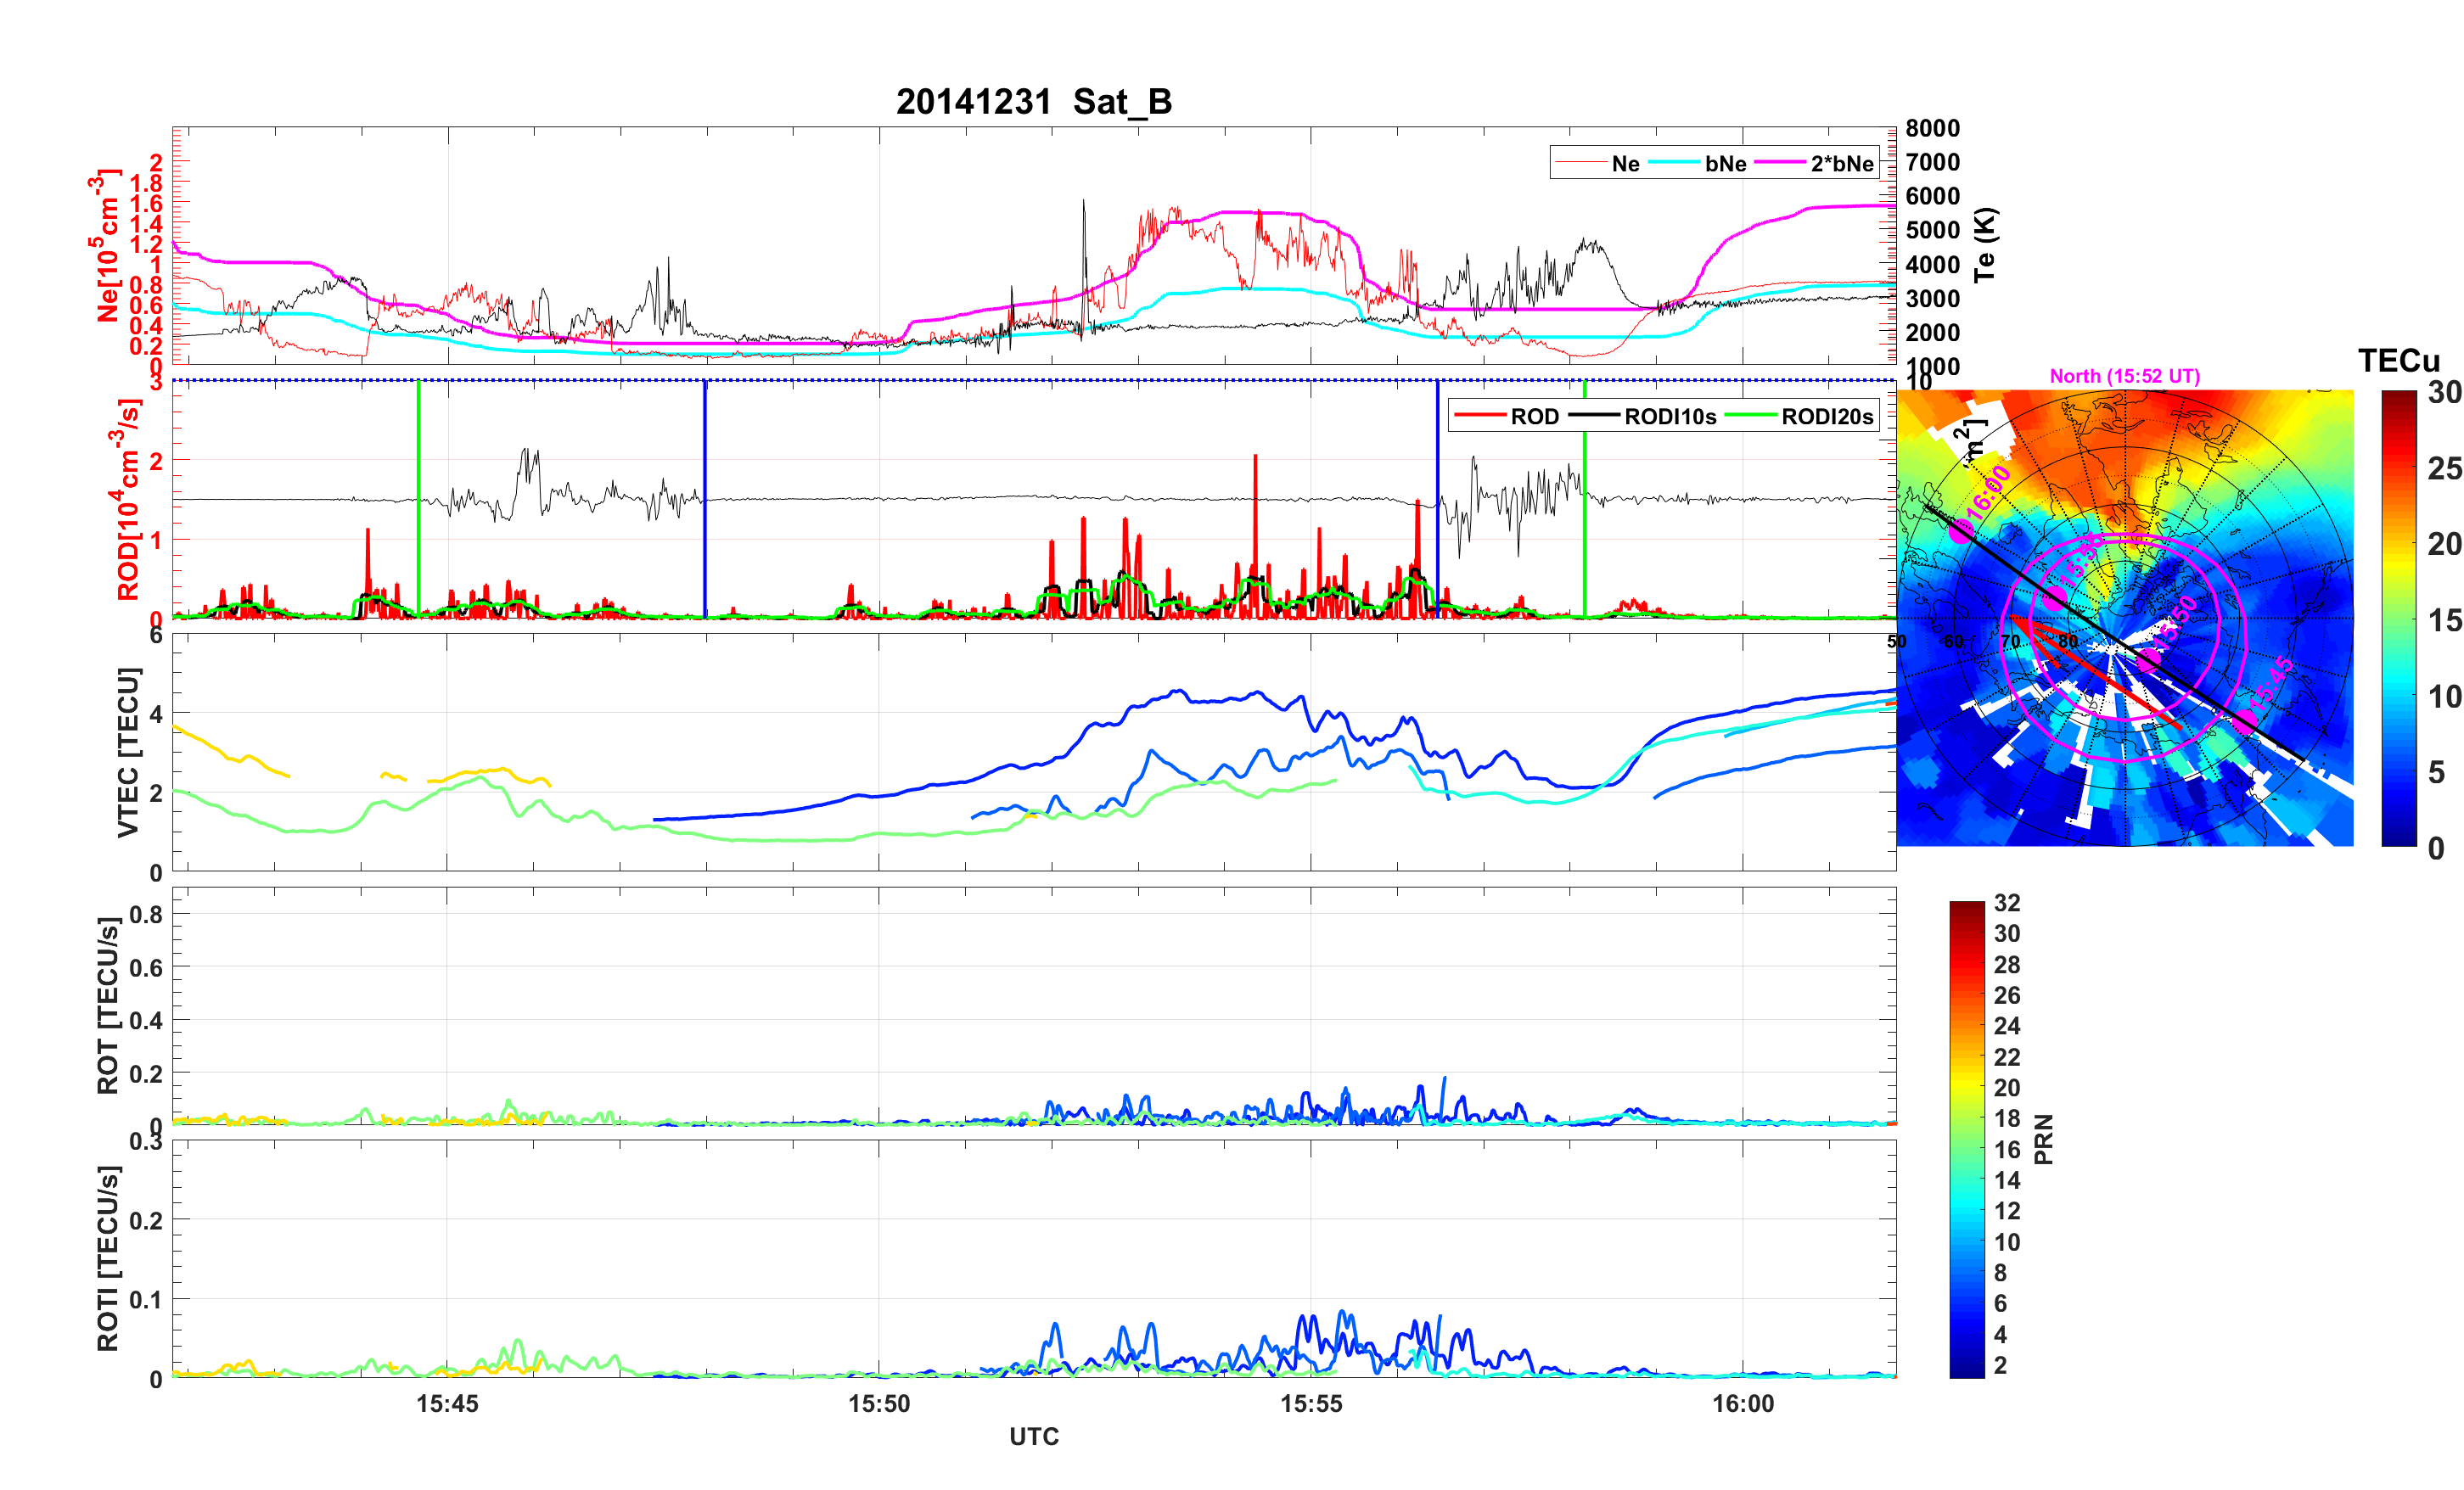The width and height of the screenshot is (2464, 1490).
Task: Click the UTC x-axis label
Action: [x=1033, y=1436]
